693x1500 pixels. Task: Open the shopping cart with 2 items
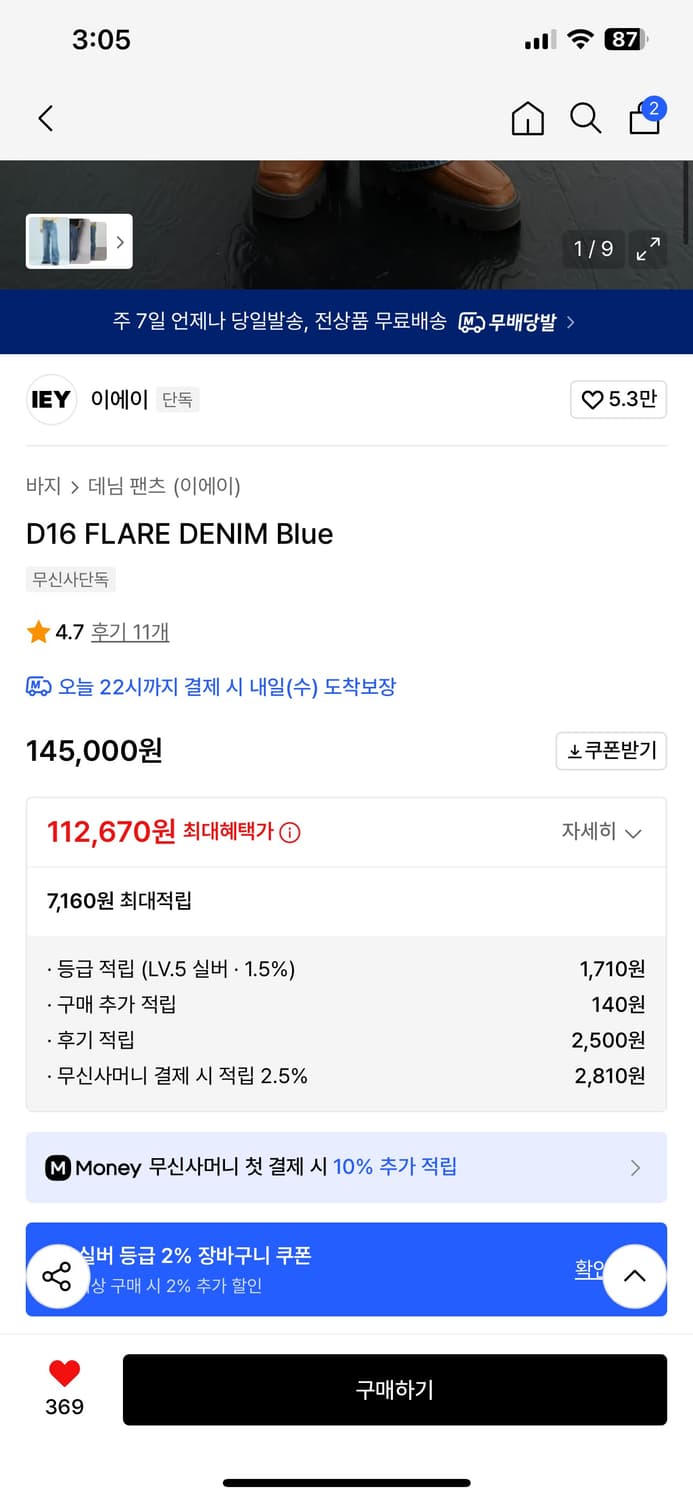coord(645,120)
